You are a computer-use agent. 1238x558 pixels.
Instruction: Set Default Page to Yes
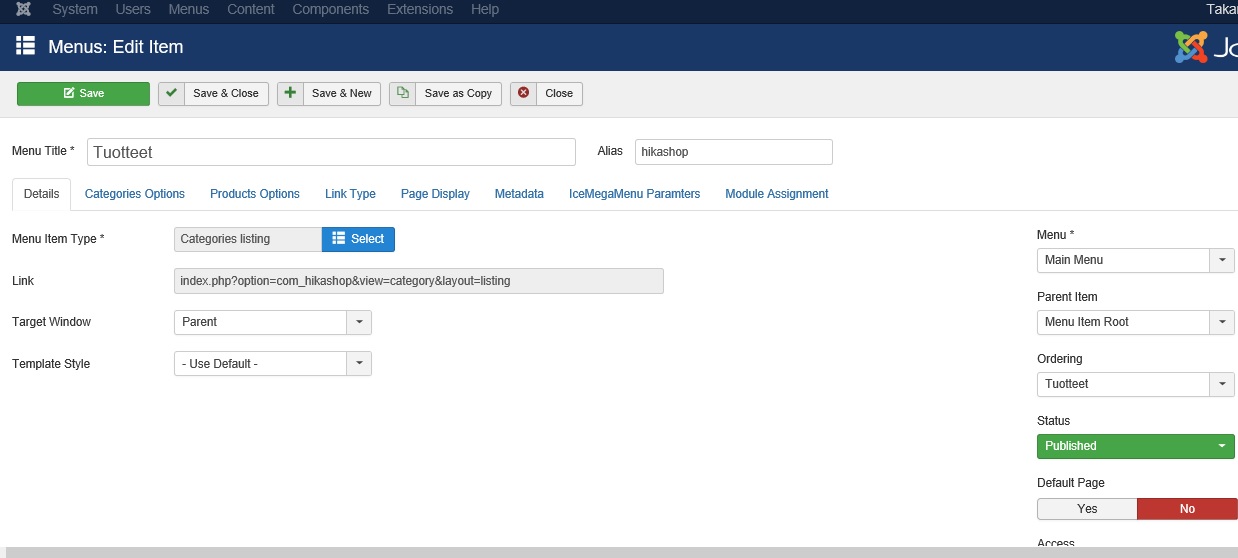(x=1087, y=509)
